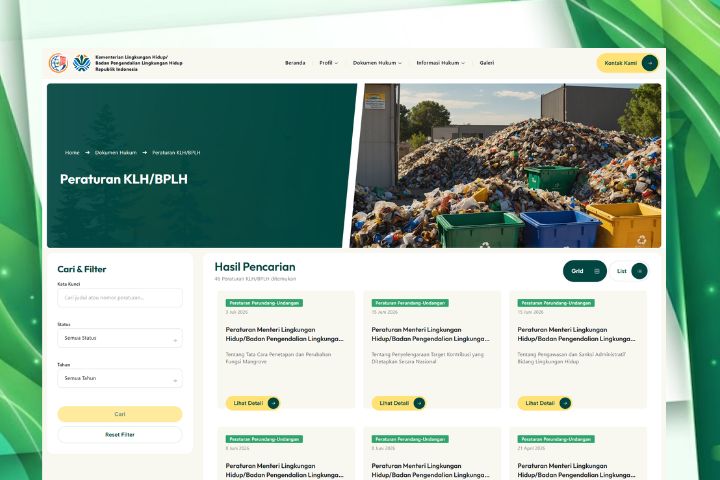Open the Semua Status dropdown
The image size is (720, 480).
click(120, 338)
